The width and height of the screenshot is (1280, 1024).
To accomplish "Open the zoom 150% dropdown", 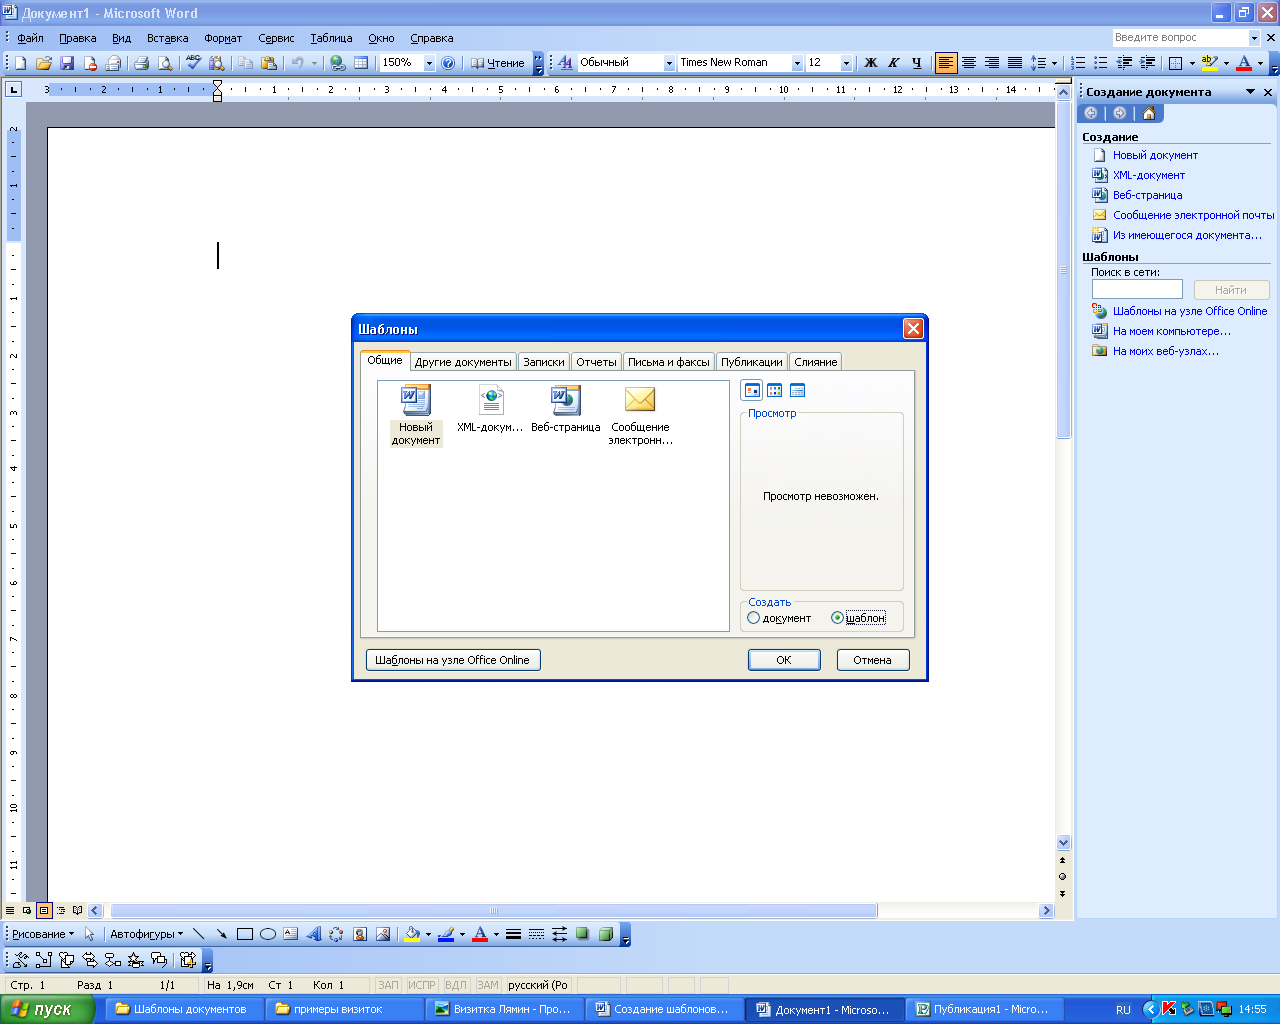I will pos(429,63).
